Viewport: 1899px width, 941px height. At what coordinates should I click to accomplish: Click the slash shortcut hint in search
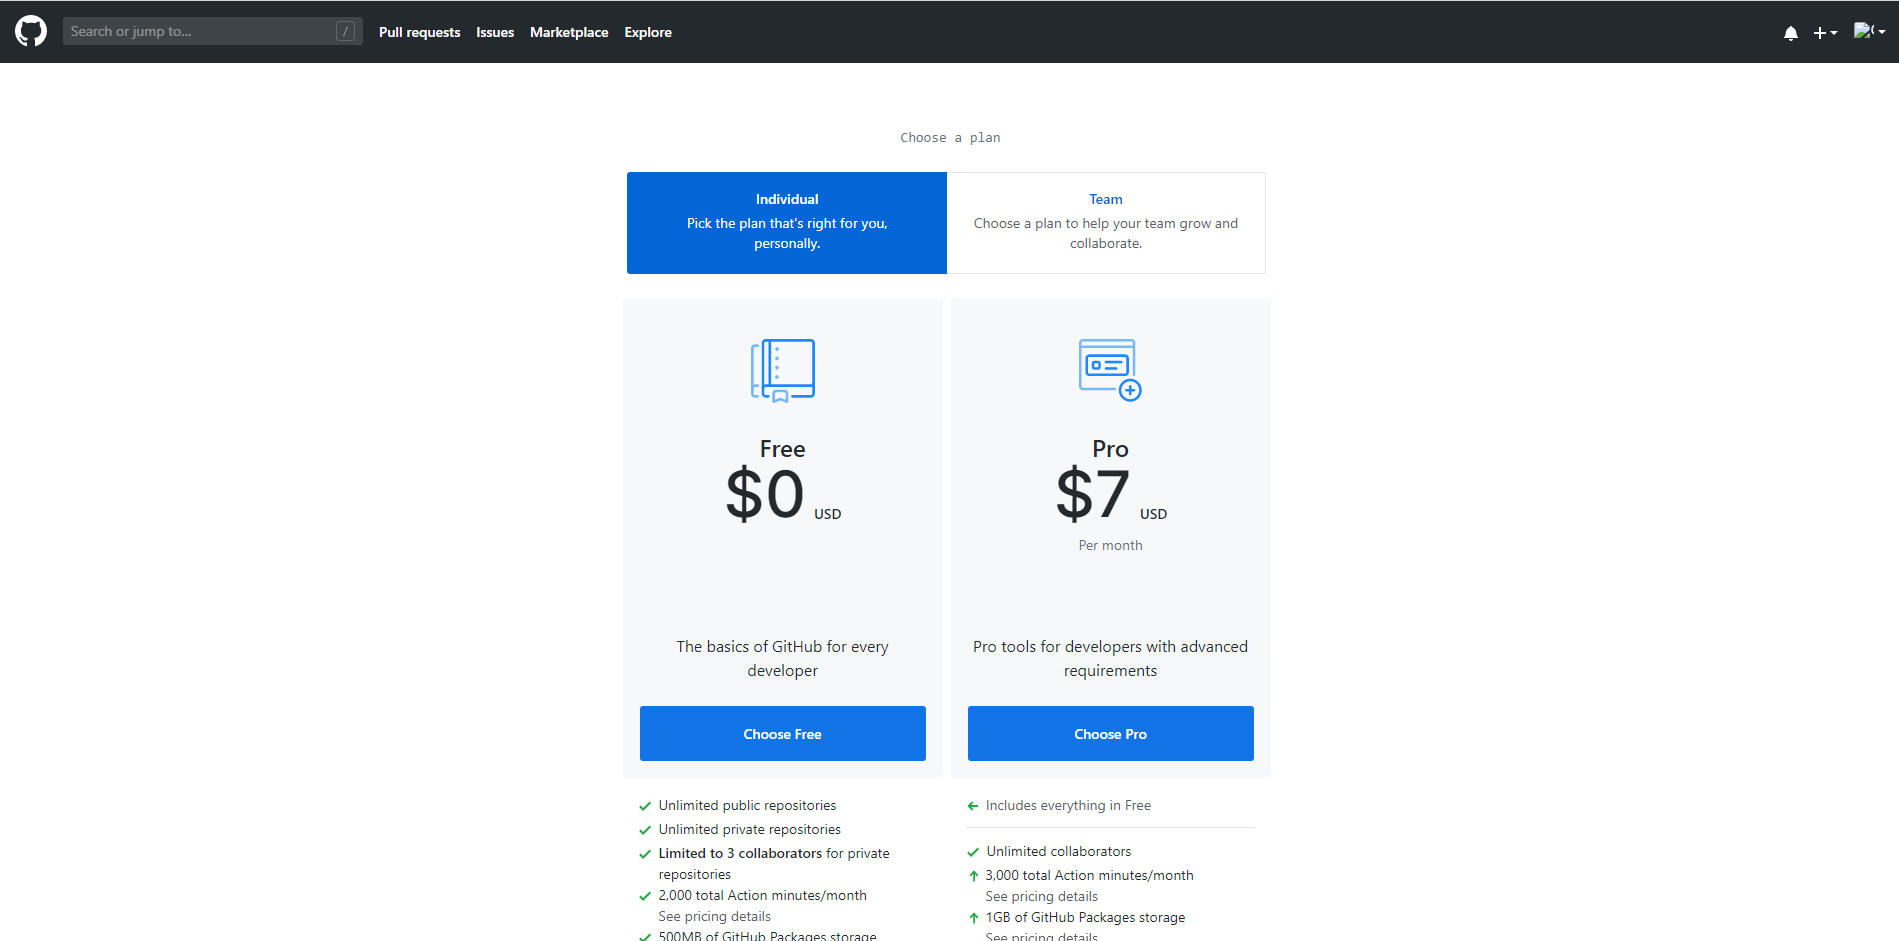345,31
